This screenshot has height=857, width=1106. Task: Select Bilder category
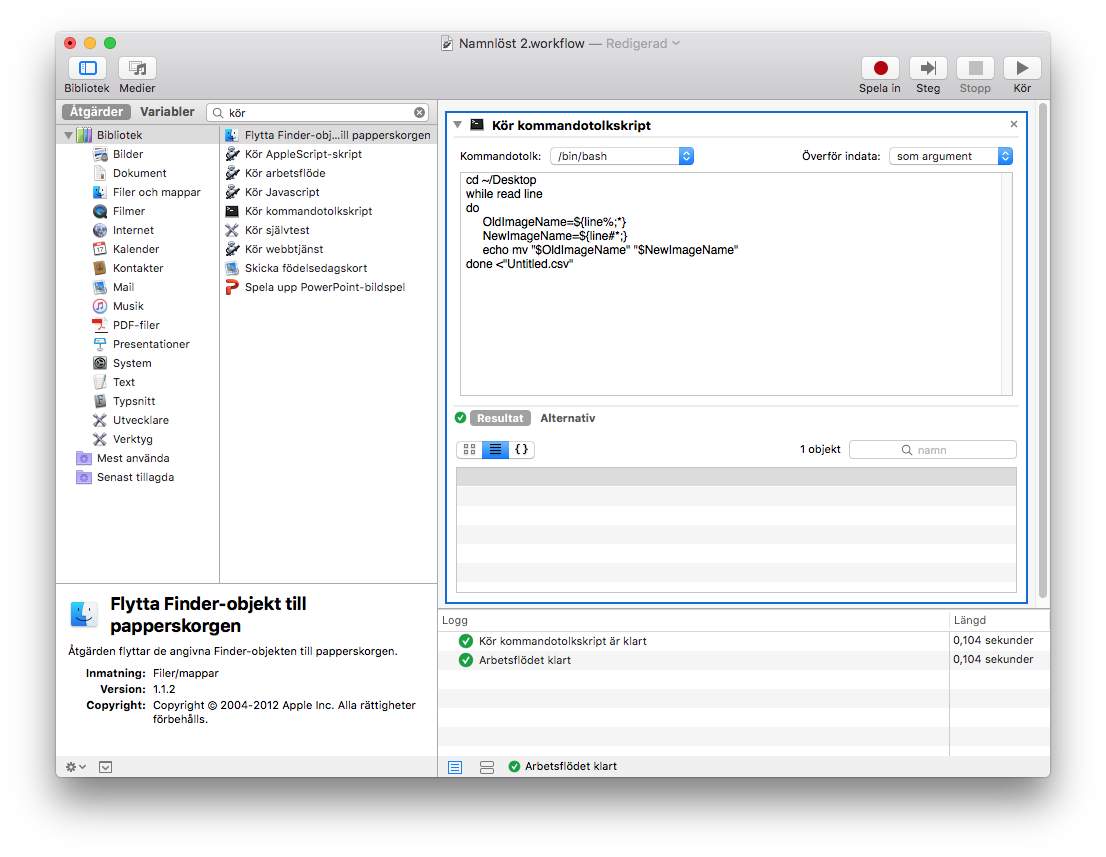(x=128, y=154)
